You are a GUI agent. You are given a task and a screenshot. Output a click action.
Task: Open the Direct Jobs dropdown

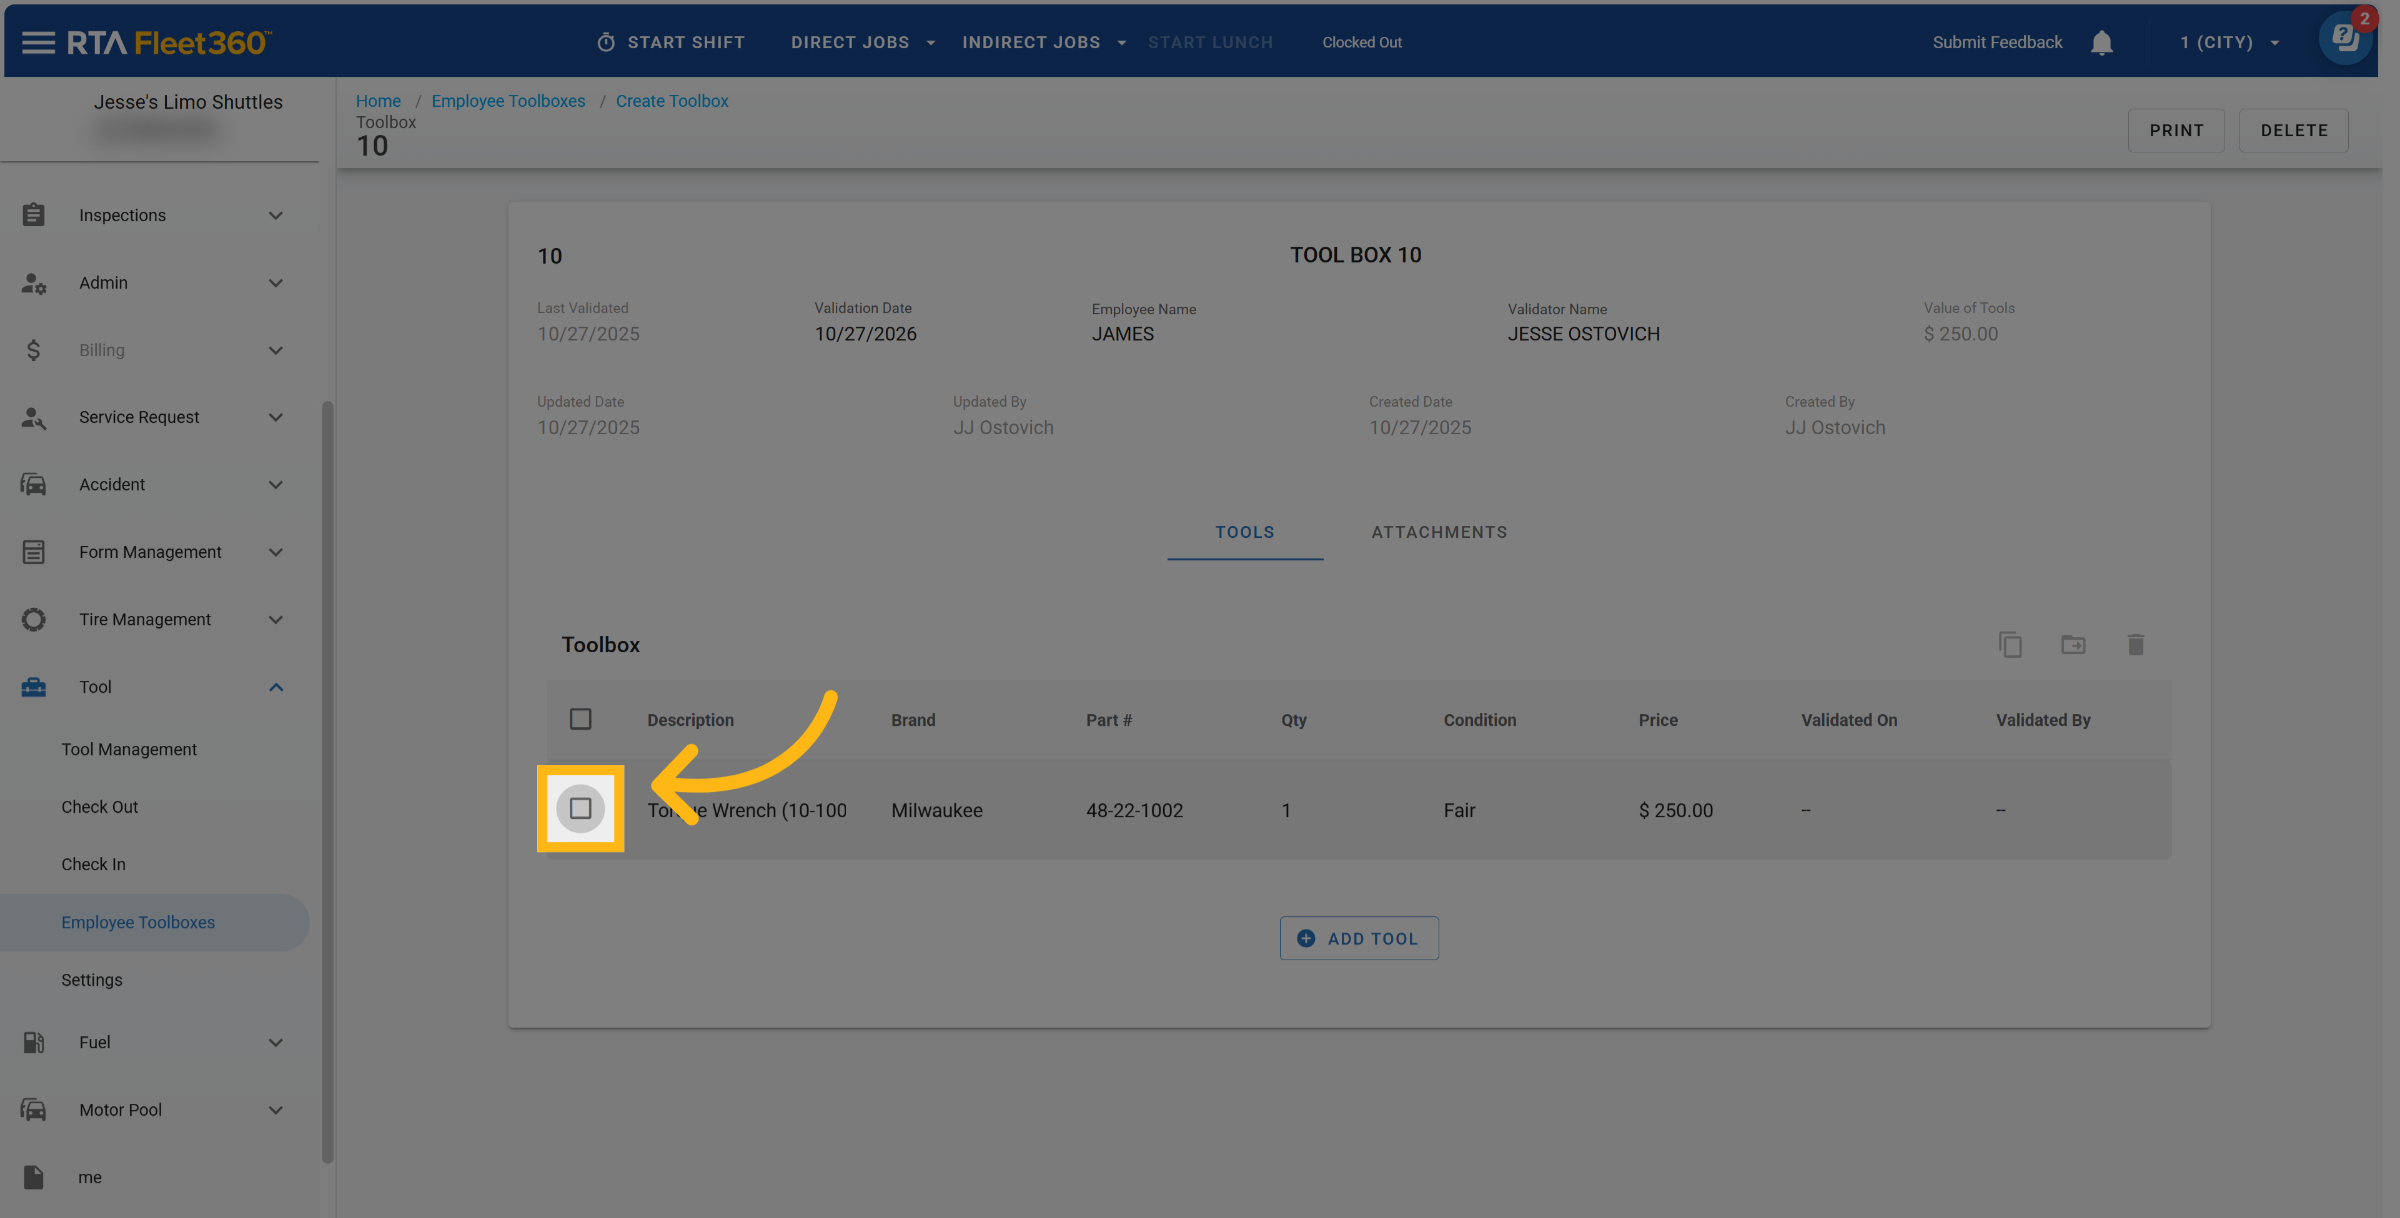(x=862, y=42)
